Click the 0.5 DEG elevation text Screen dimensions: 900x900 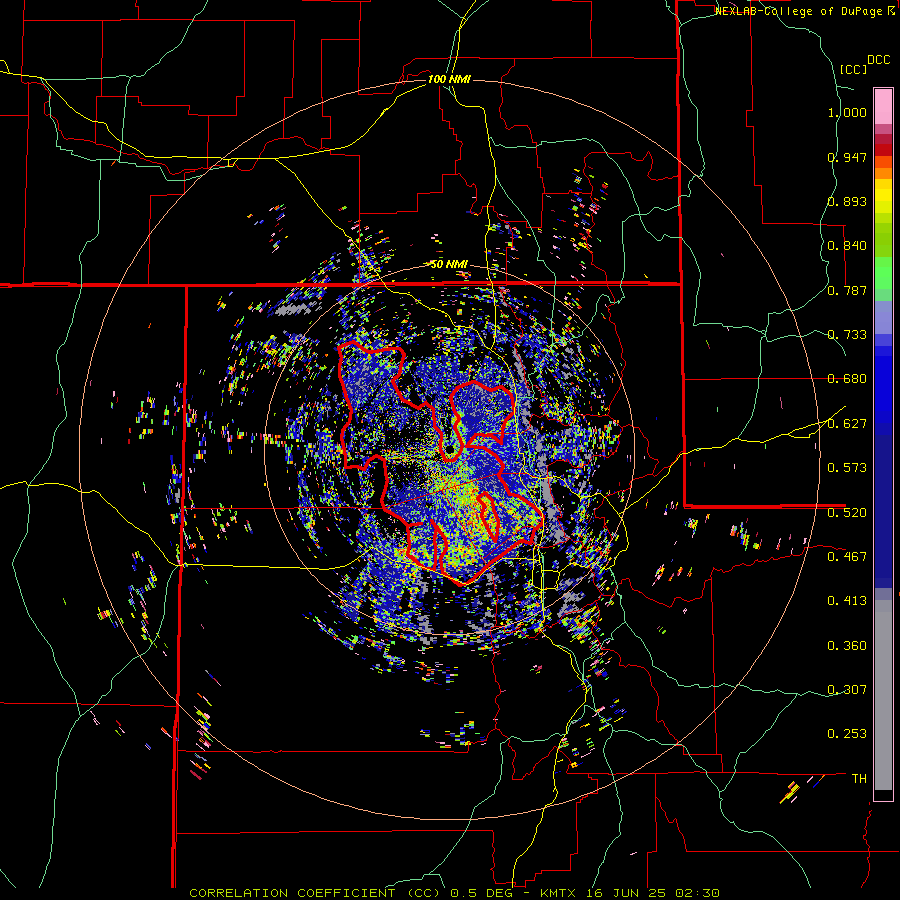[x=481, y=893]
